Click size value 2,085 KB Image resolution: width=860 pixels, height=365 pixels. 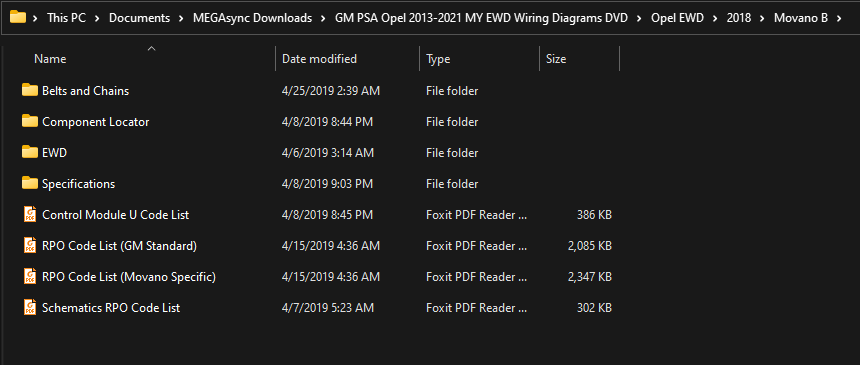pyautogui.click(x=590, y=246)
